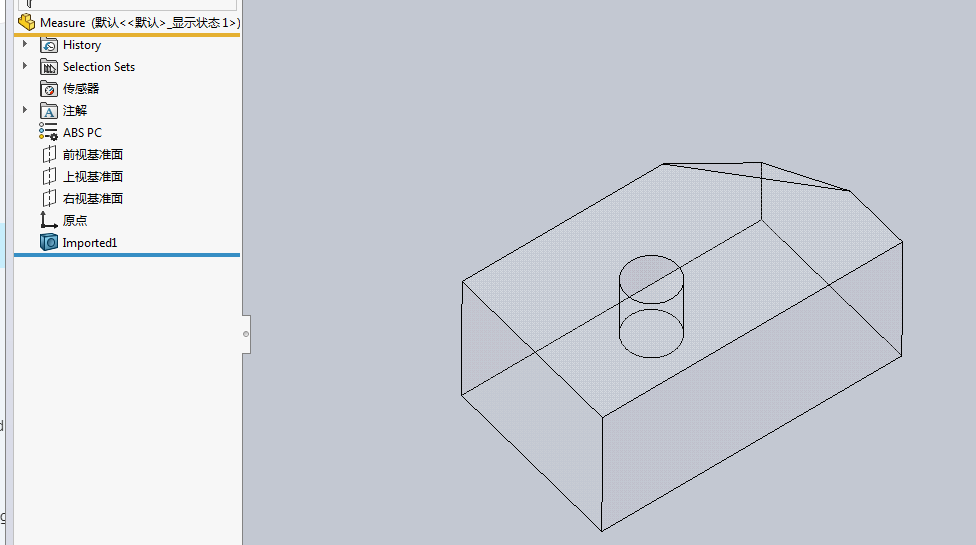Image resolution: width=976 pixels, height=545 pixels.
Task: Select the 上视基准面 top plane text
Action: point(93,177)
